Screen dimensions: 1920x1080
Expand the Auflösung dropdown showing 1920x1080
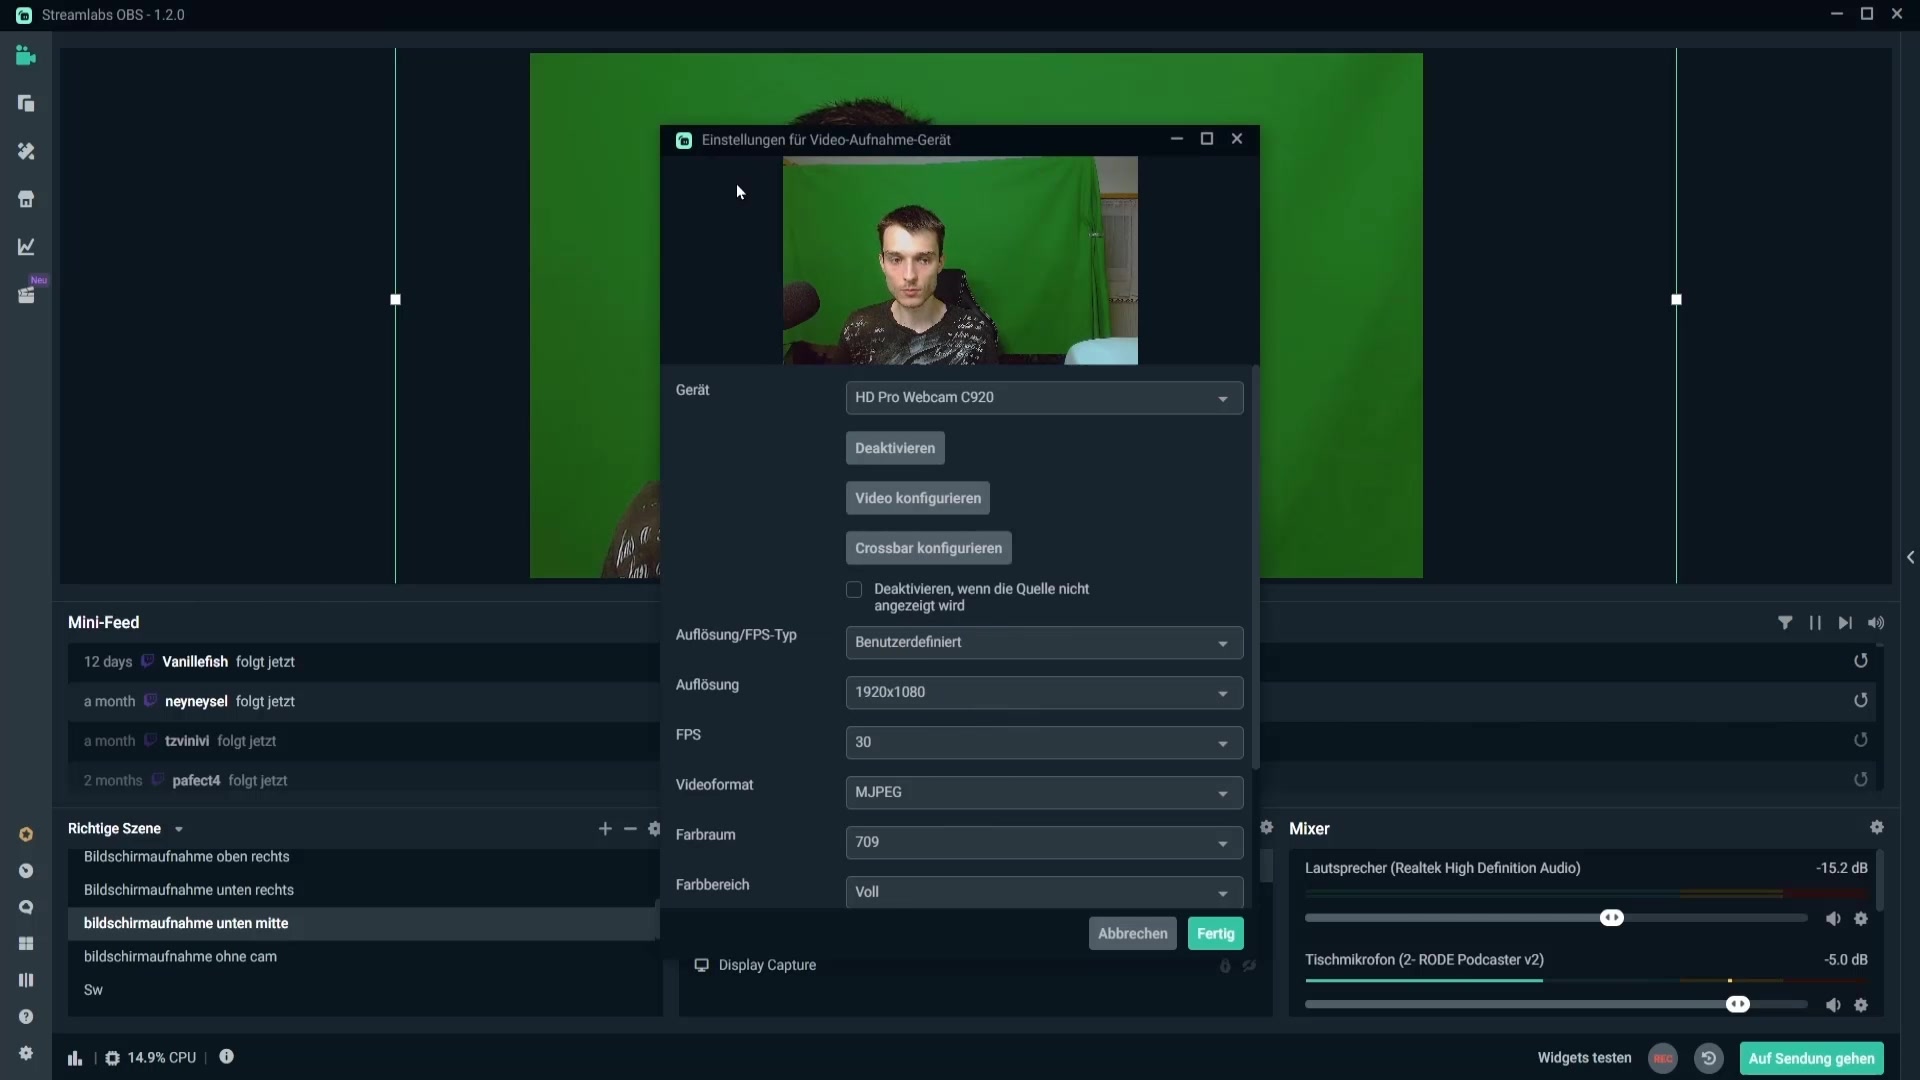tap(1044, 692)
